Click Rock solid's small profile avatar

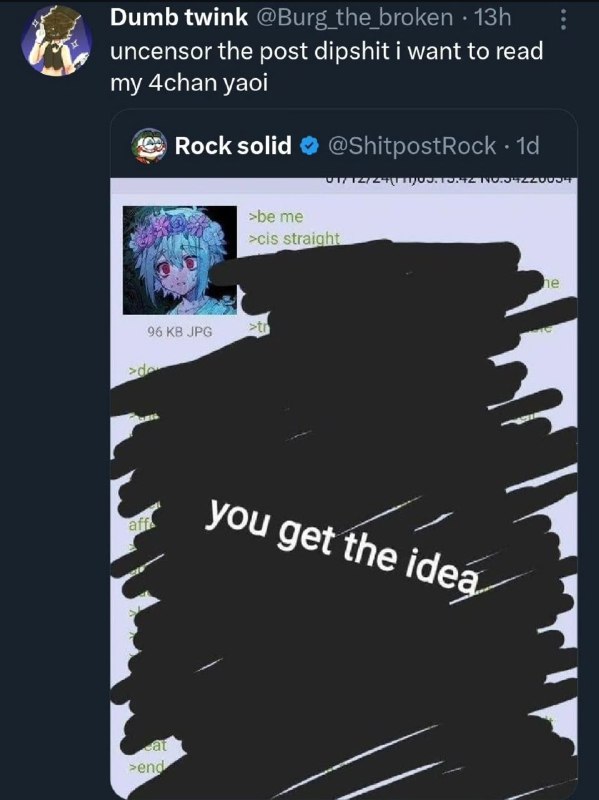149,145
